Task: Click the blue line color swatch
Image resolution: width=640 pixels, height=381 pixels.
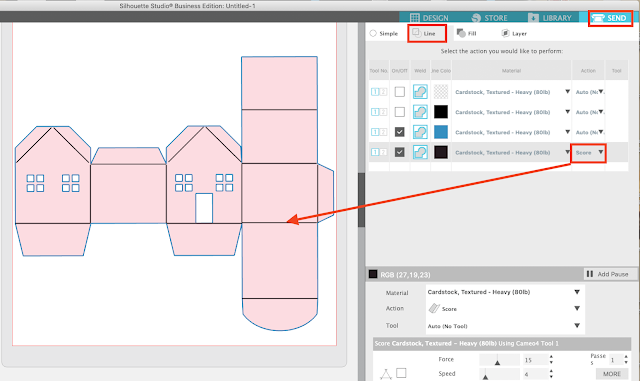Action: 441,132
